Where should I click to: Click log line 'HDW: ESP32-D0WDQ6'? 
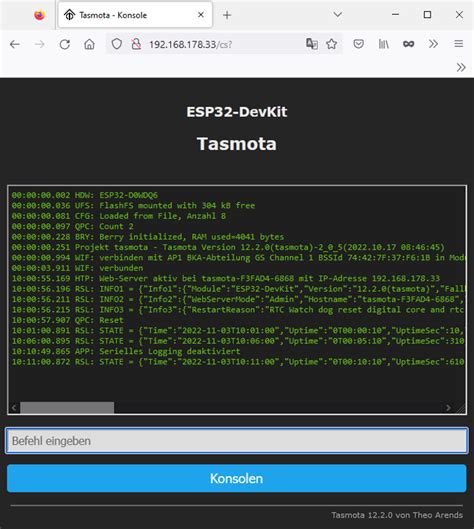coord(84,195)
